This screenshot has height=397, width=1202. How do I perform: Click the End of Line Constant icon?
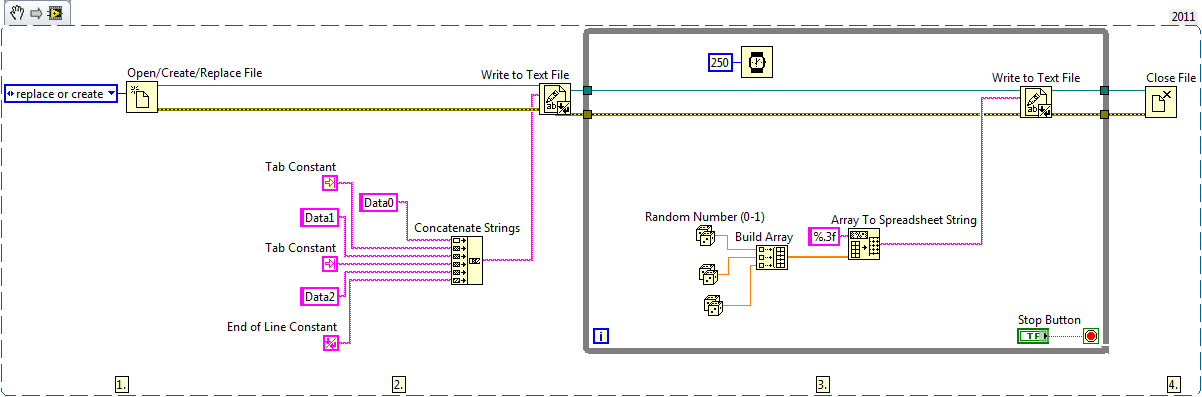point(331,344)
